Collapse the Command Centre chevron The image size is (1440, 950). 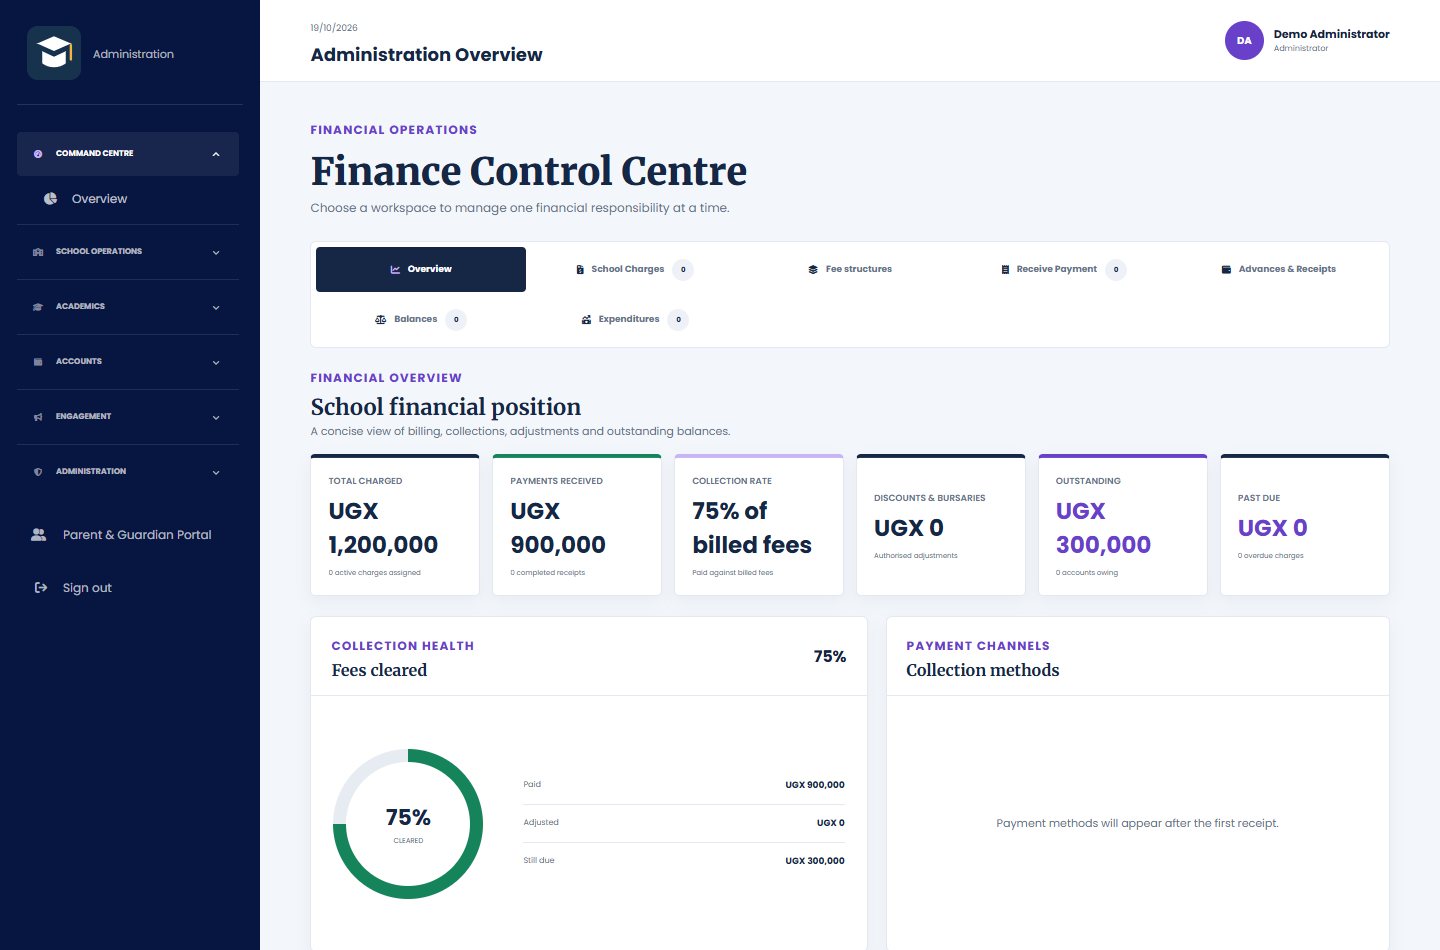216,154
